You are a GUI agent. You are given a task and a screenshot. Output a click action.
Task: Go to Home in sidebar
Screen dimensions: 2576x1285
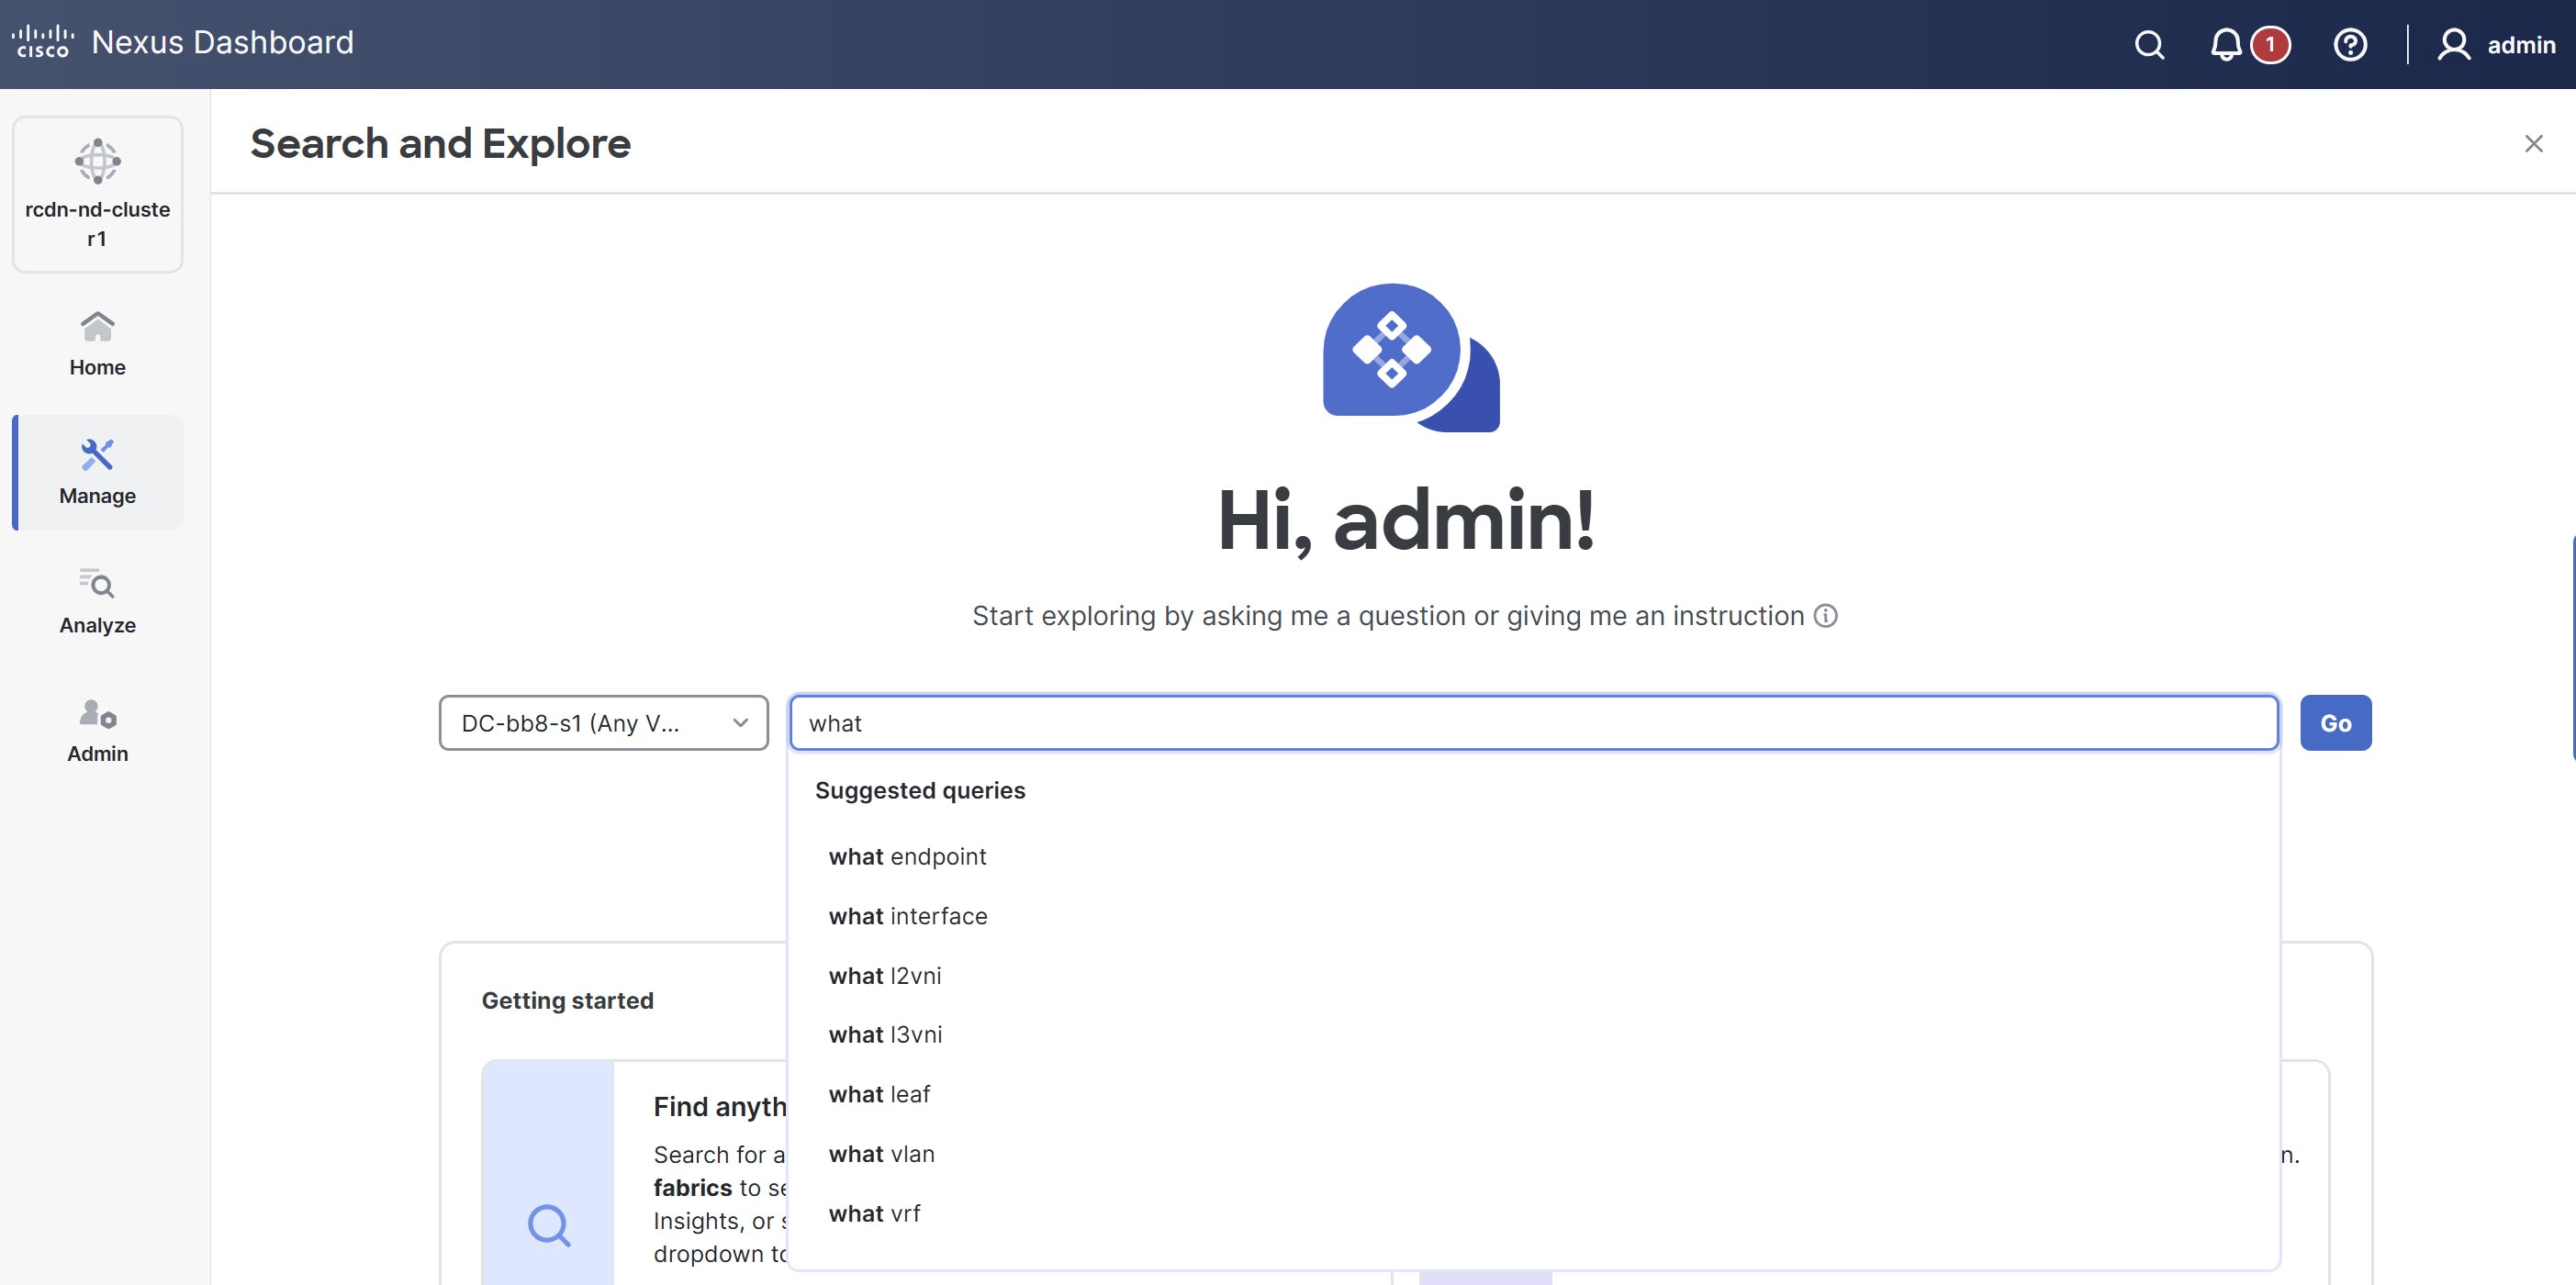[x=97, y=343]
